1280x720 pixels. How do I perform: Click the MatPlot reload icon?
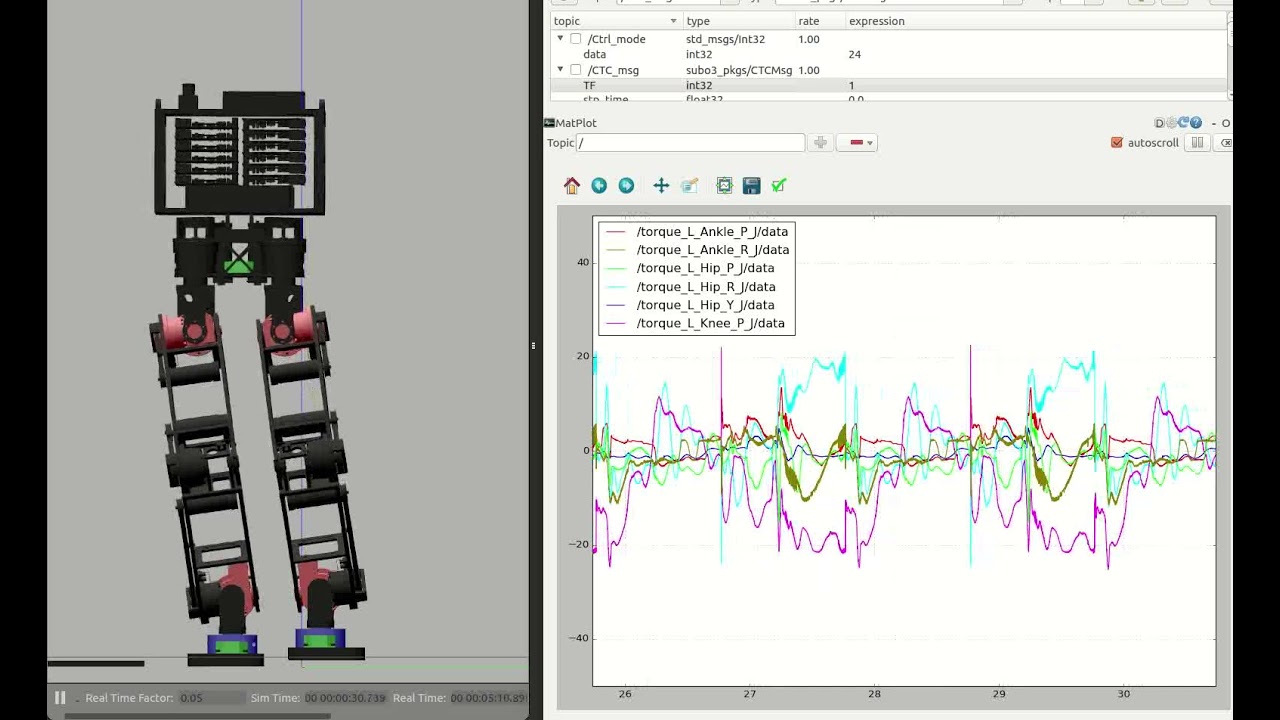tap(1184, 123)
